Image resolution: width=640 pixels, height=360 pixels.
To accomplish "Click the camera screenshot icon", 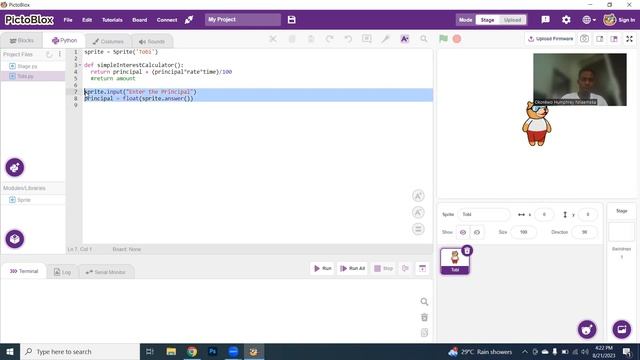I will click(584, 39).
